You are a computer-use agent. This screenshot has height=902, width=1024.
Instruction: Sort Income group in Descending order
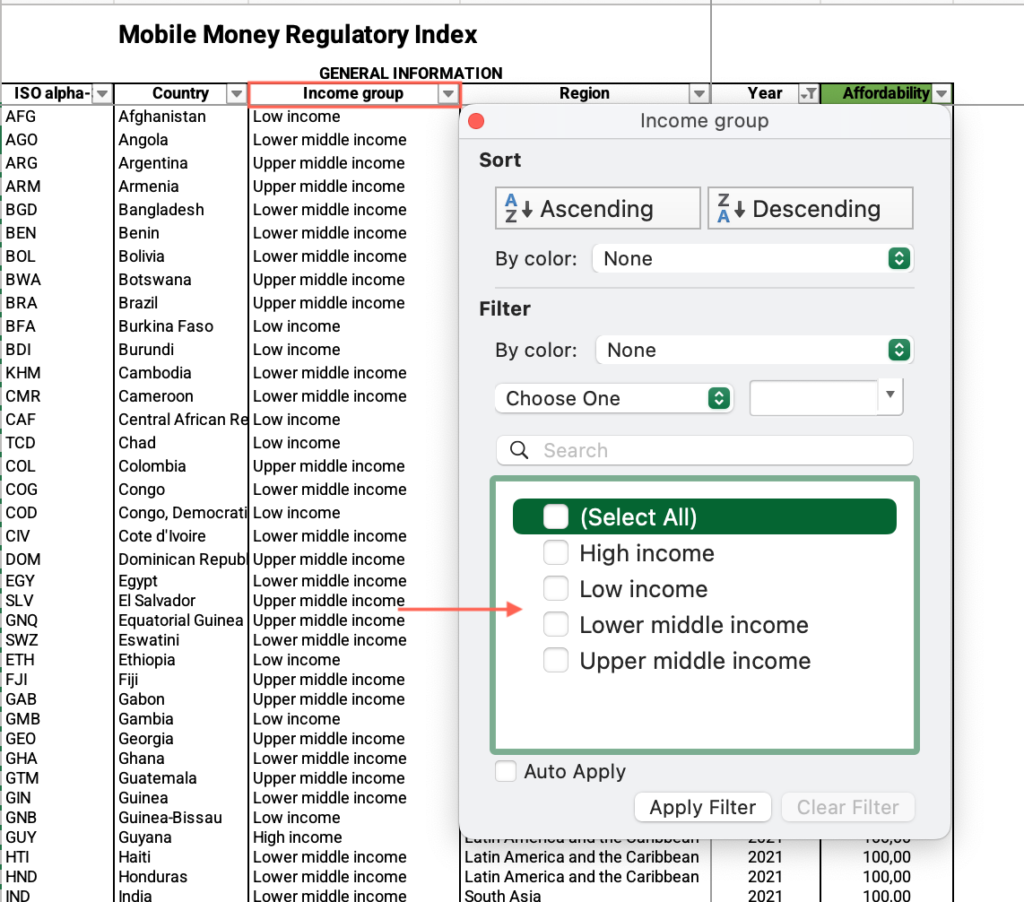point(810,208)
